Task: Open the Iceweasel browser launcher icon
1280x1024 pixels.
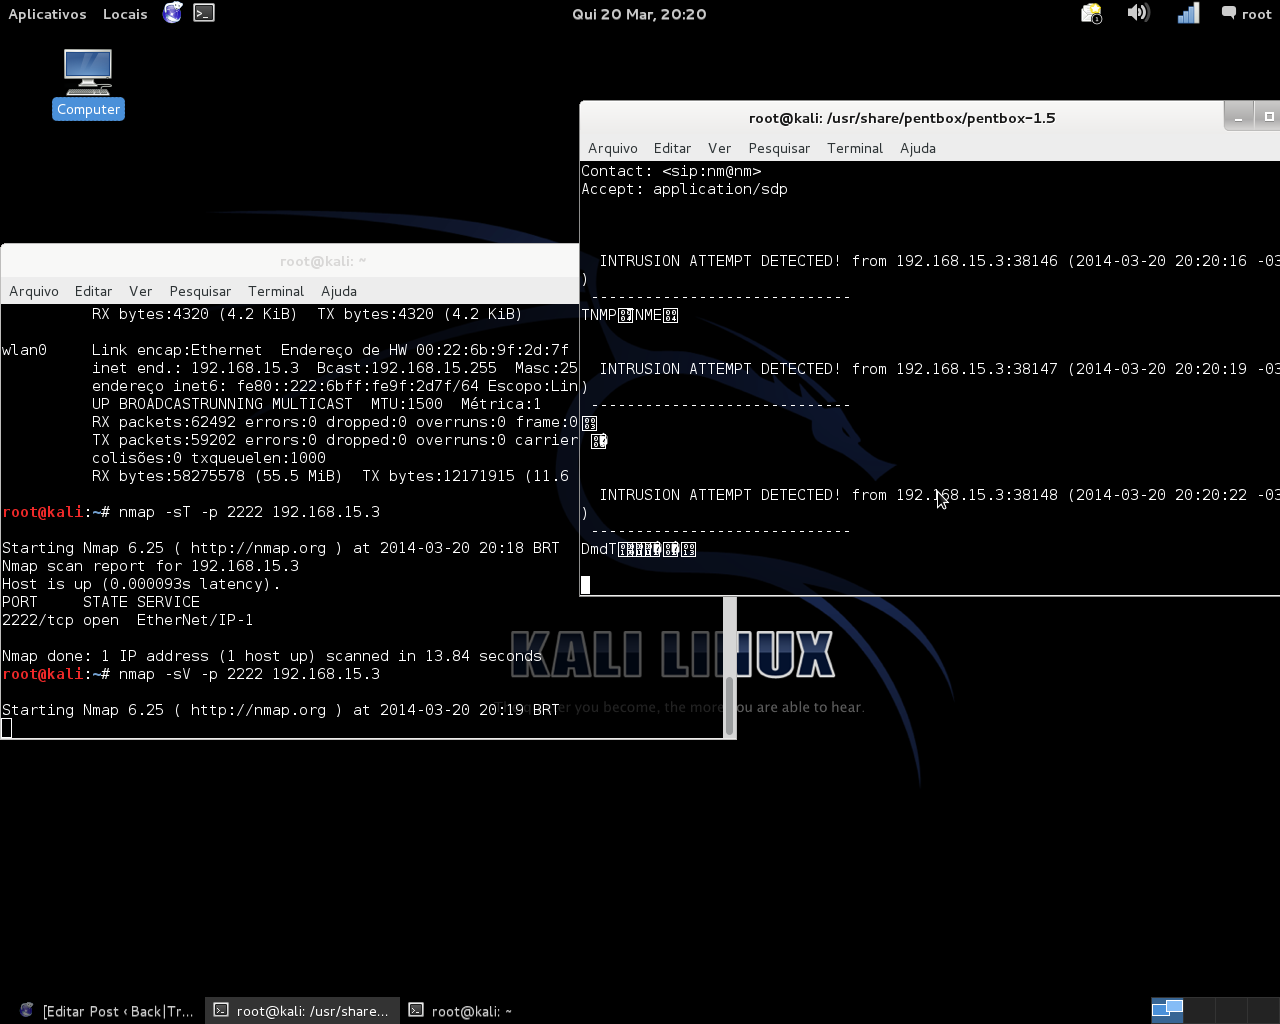Action: point(173,13)
